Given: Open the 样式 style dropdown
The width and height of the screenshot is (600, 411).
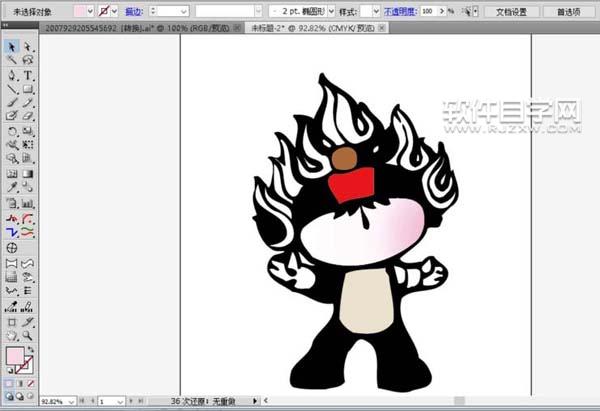Looking at the screenshot, I should [x=376, y=11].
